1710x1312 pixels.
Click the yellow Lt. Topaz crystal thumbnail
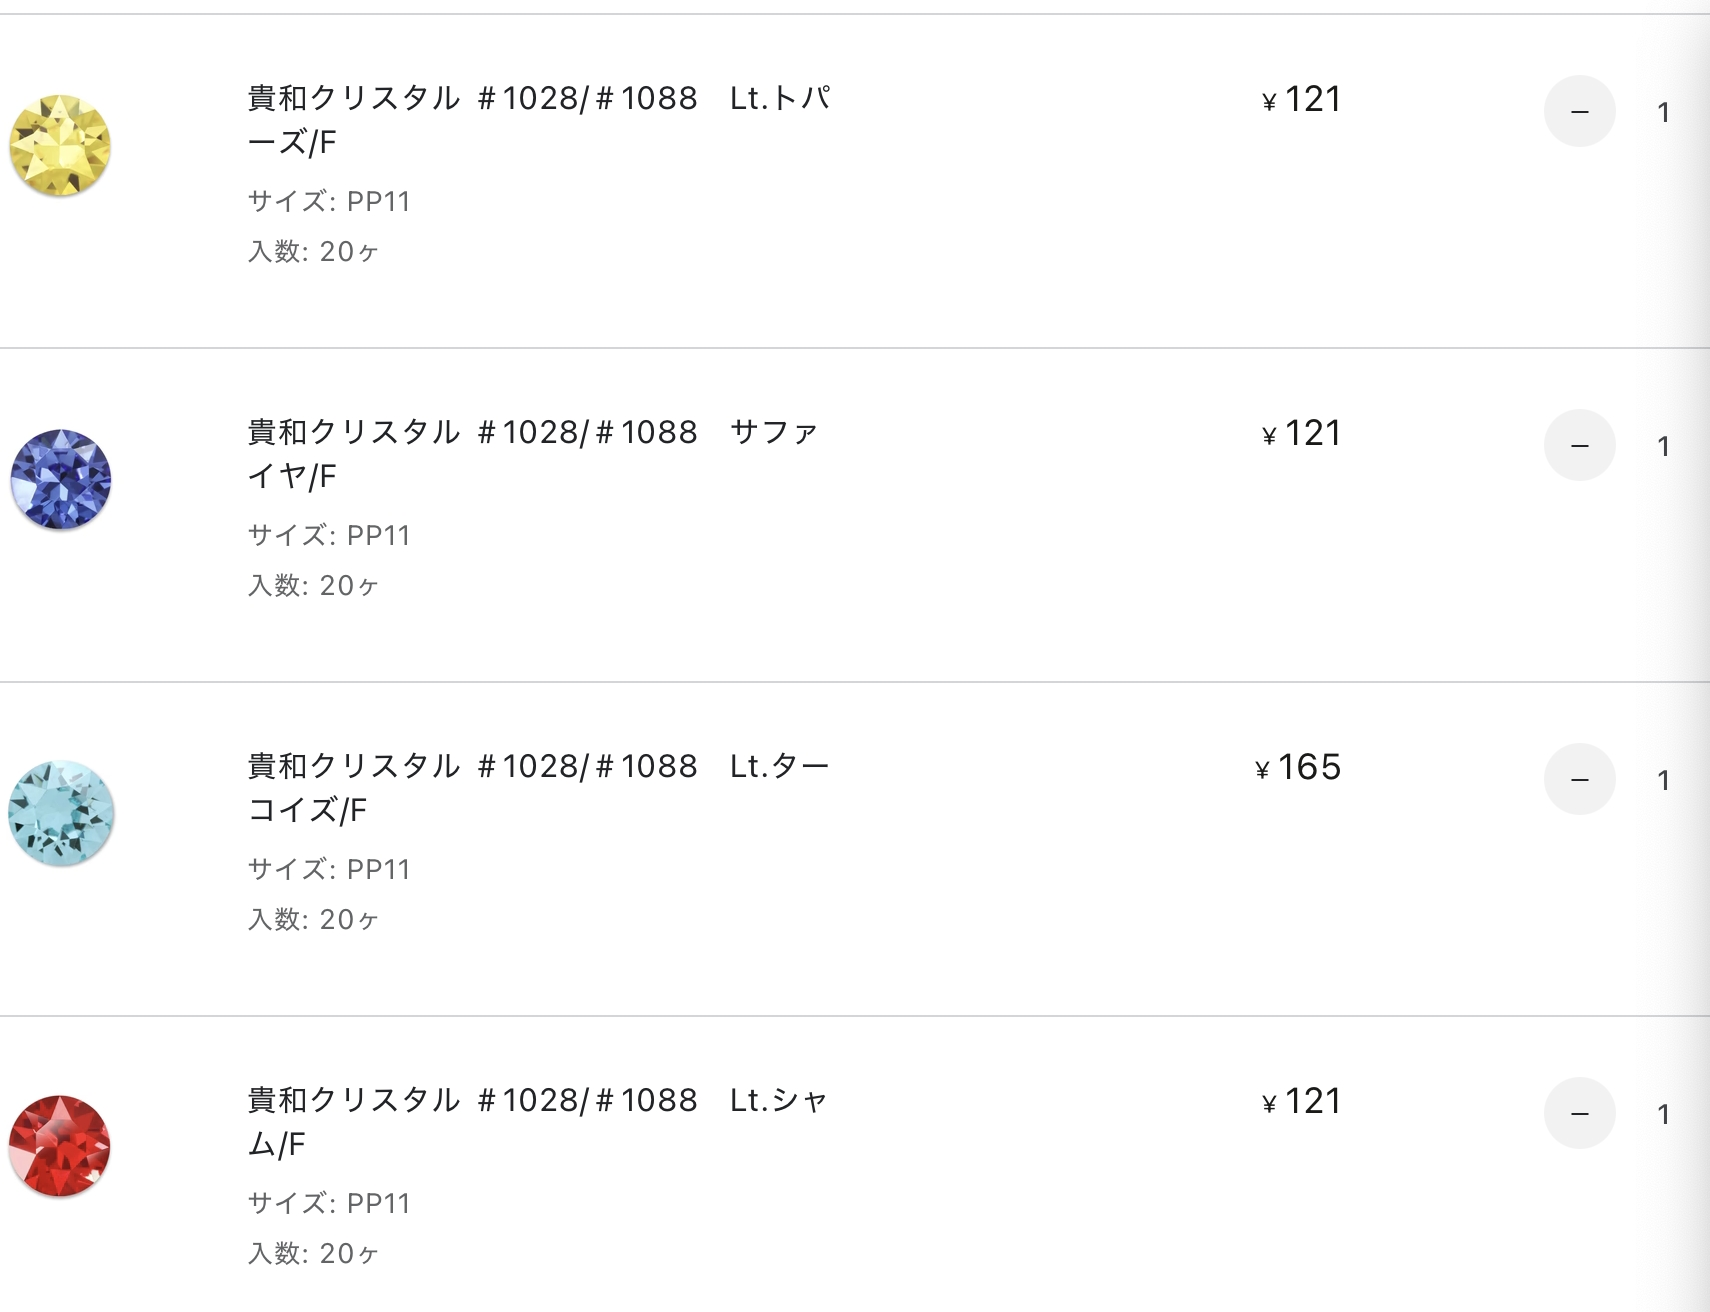pyautogui.click(x=60, y=146)
